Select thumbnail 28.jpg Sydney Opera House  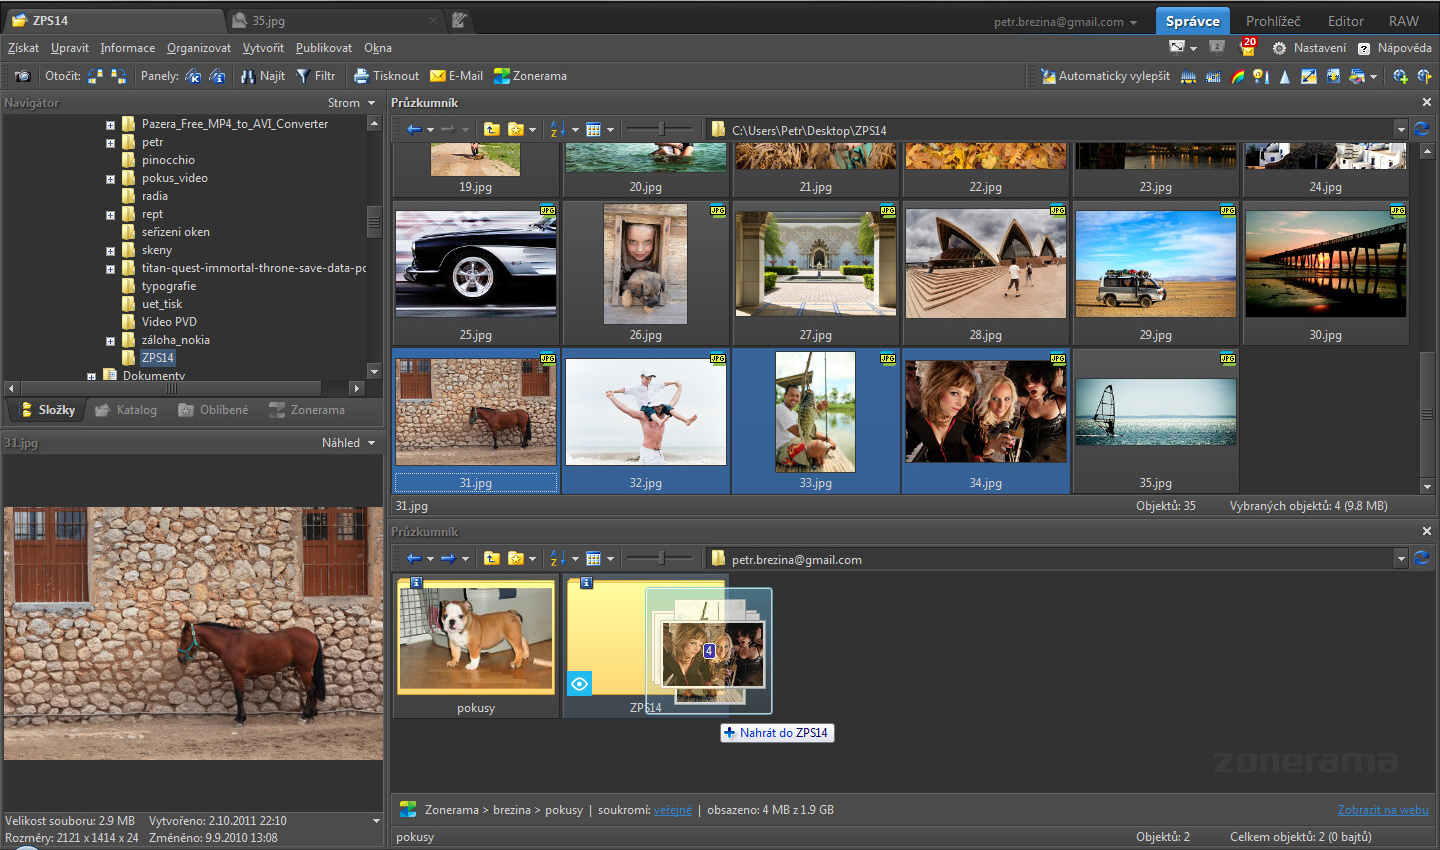(x=986, y=272)
